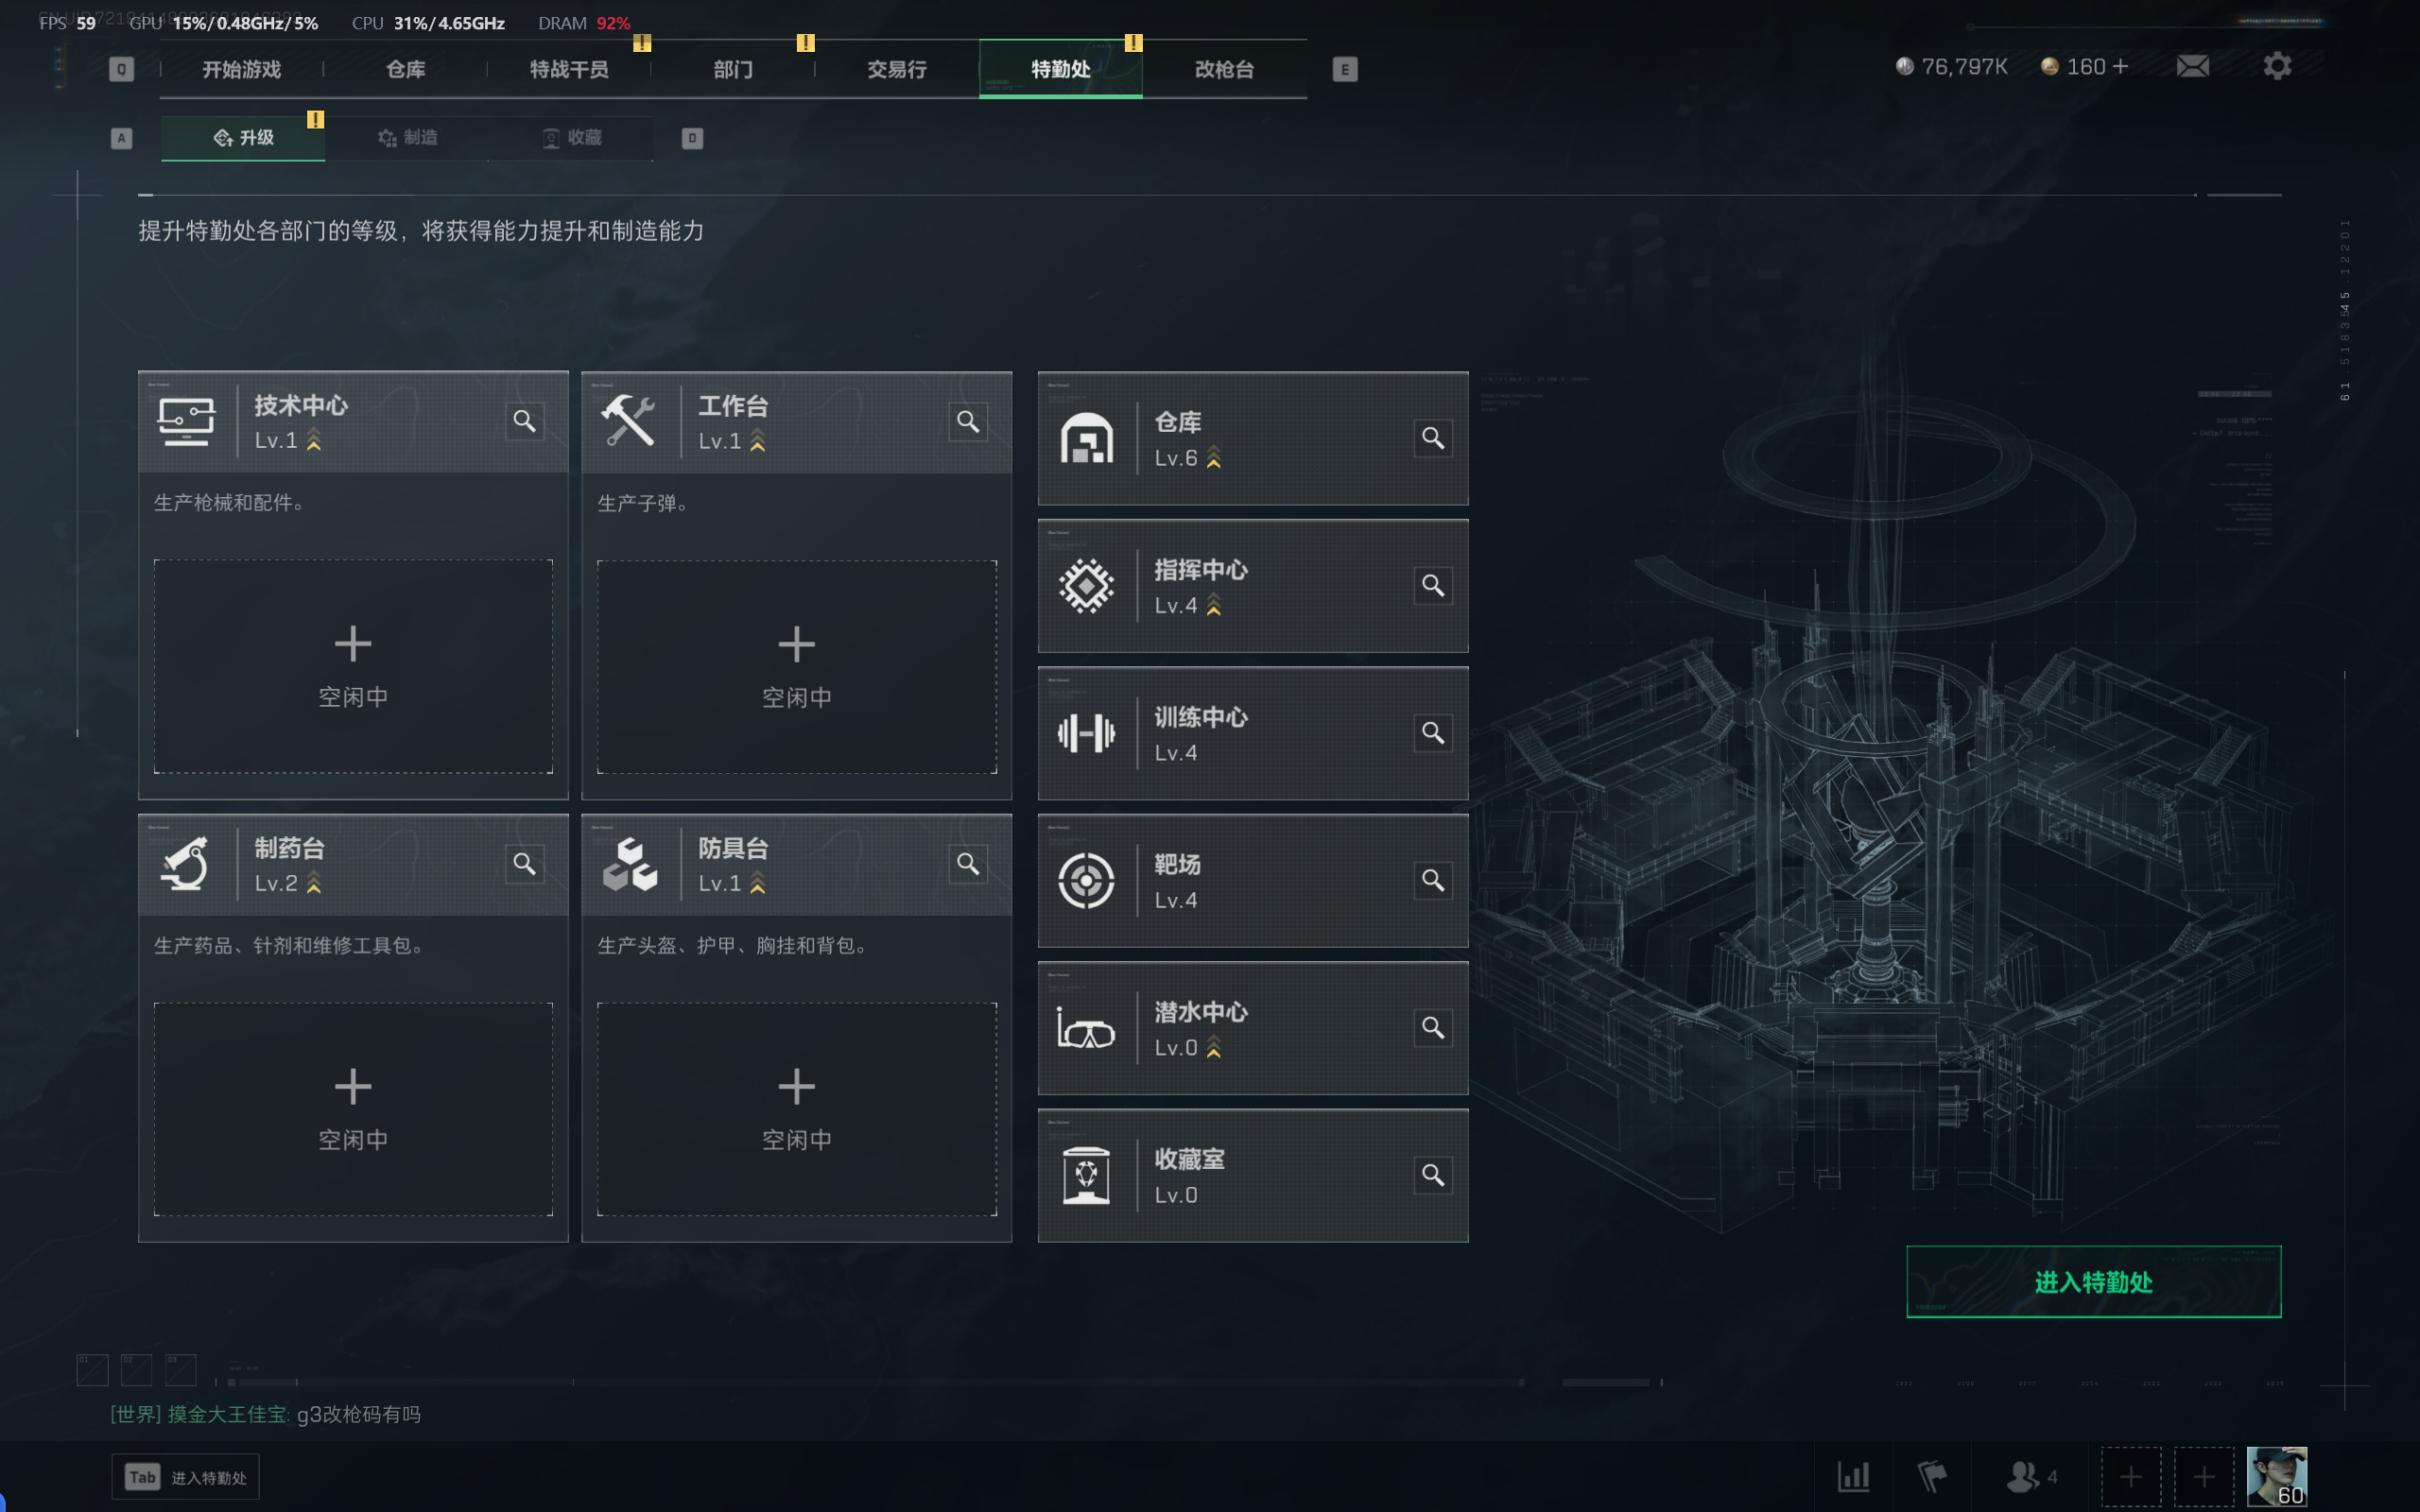Switch to 开始游戏 tab
The width and height of the screenshot is (2420, 1512).
pos(241,69)
